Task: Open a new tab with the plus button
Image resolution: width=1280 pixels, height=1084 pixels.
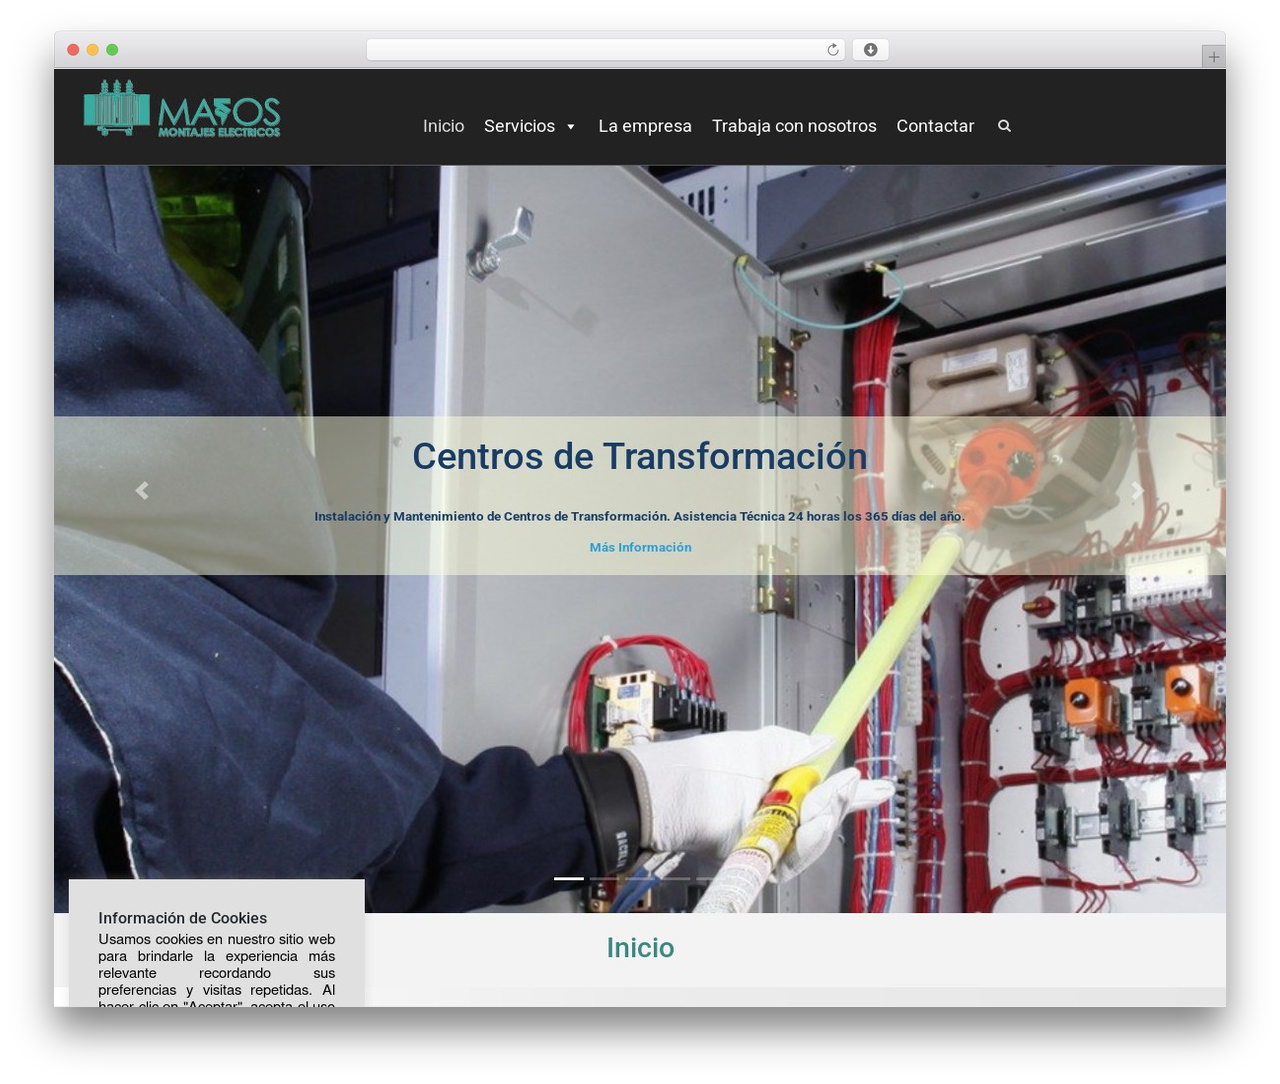Action: (x=1213, y=57)
